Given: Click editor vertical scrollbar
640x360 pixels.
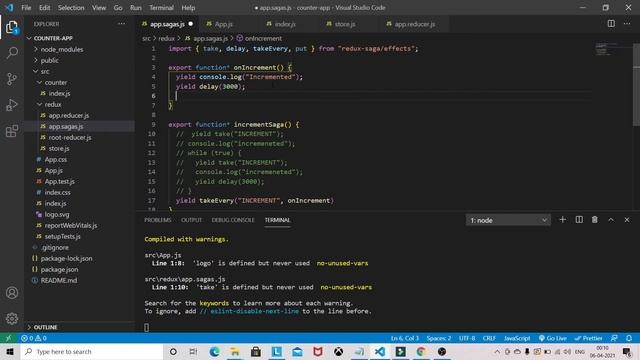Looking at the screenshot, I should coord(636,84).
